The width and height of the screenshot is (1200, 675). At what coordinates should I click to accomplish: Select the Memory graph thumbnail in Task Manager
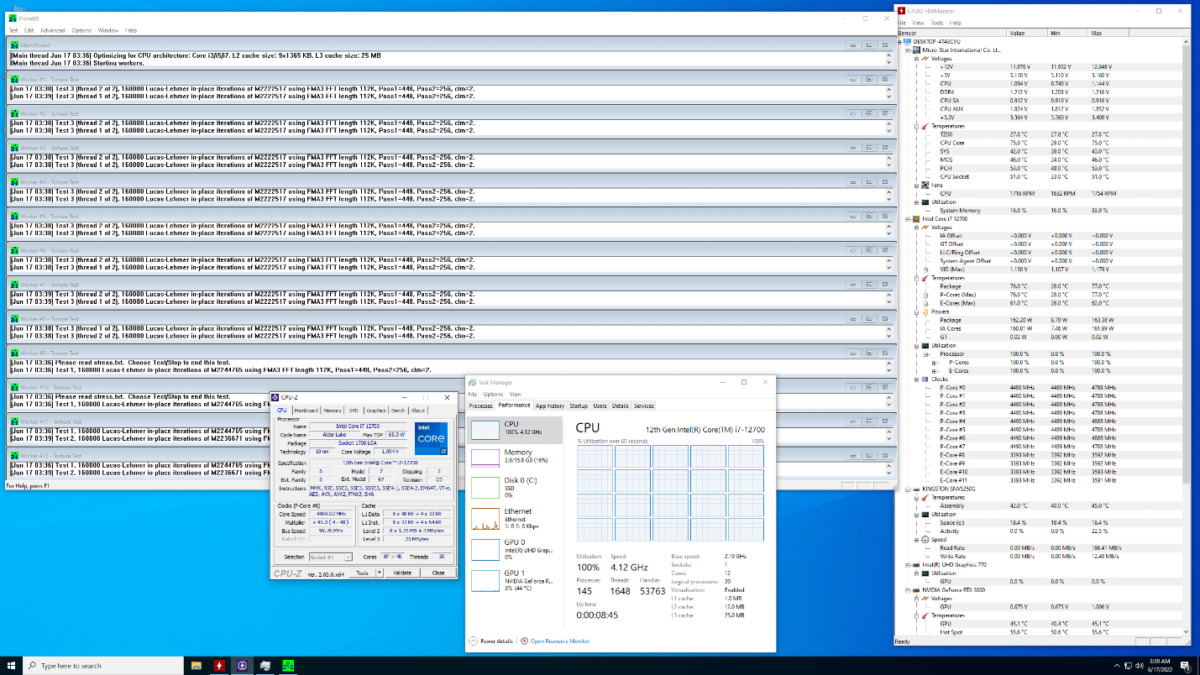click(486, 458)
